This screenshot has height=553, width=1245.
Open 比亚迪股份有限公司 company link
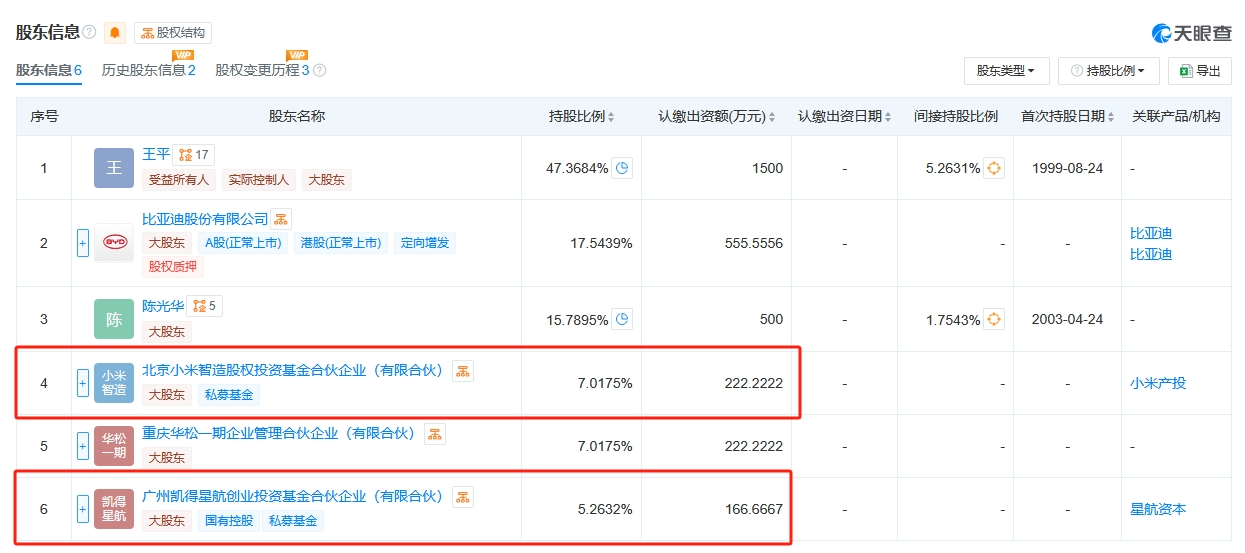205,218
